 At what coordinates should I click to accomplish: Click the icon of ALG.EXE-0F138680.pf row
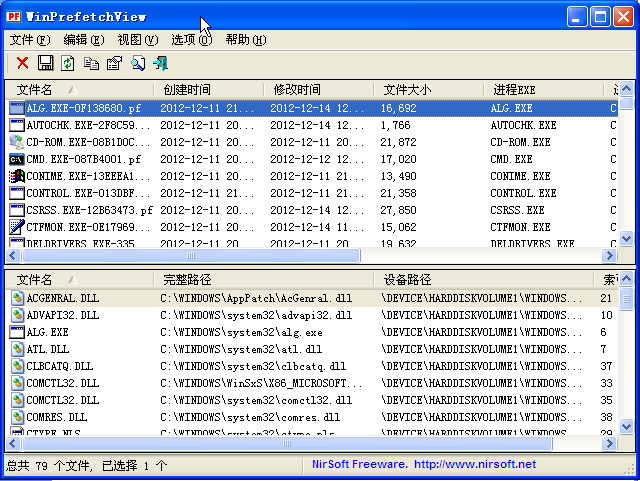17,108
